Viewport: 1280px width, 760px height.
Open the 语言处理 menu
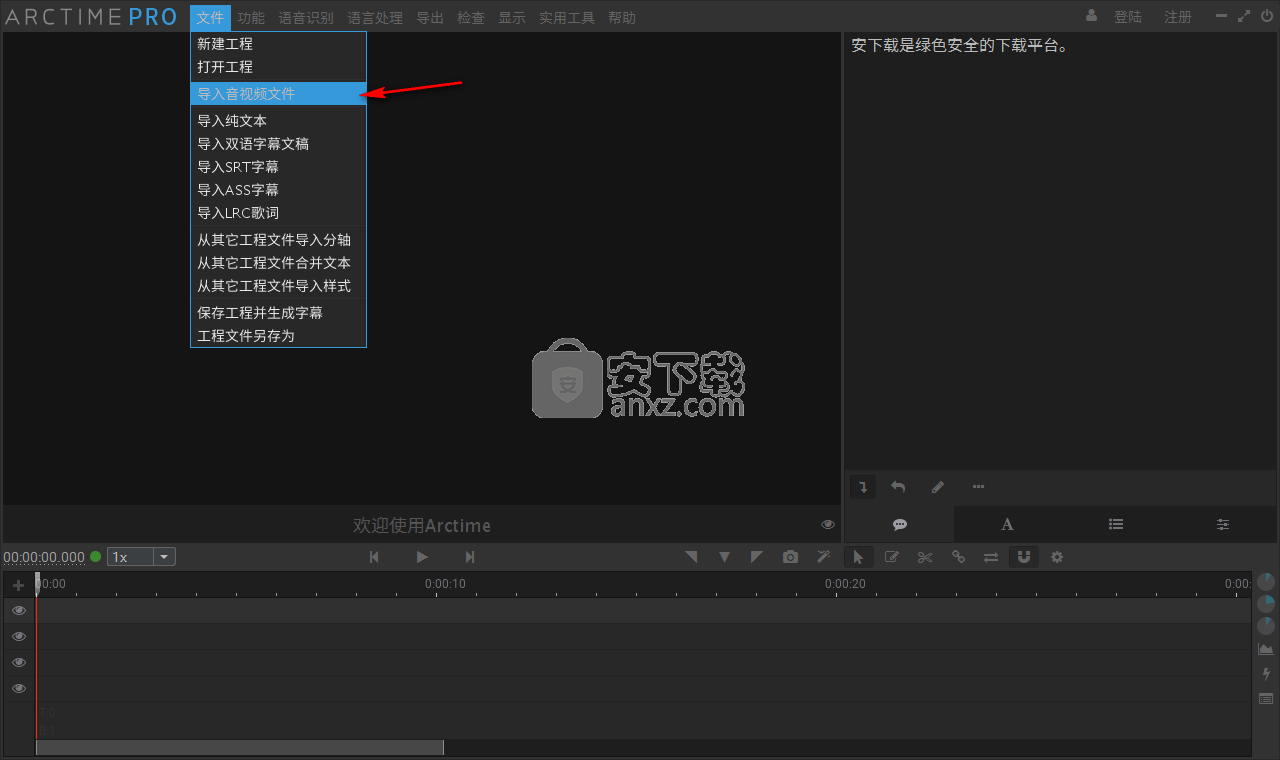click(x=375, y=17)
